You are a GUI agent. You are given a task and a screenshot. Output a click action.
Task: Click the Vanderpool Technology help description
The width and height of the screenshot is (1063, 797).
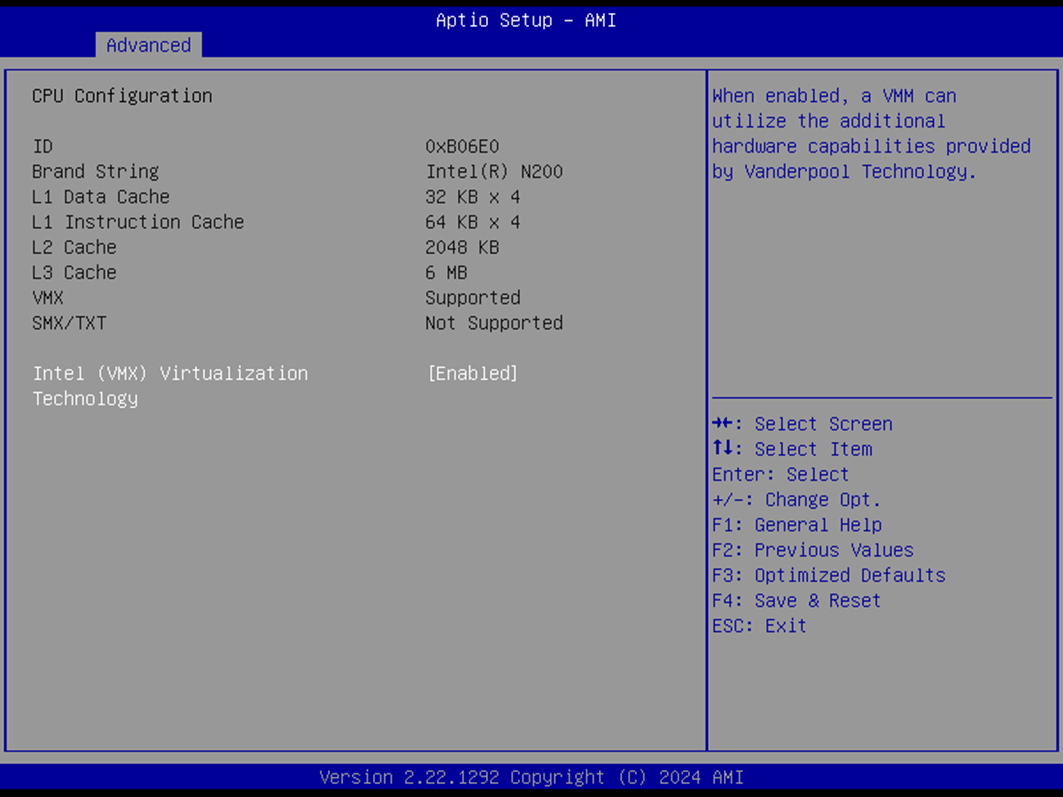(871, 133)
